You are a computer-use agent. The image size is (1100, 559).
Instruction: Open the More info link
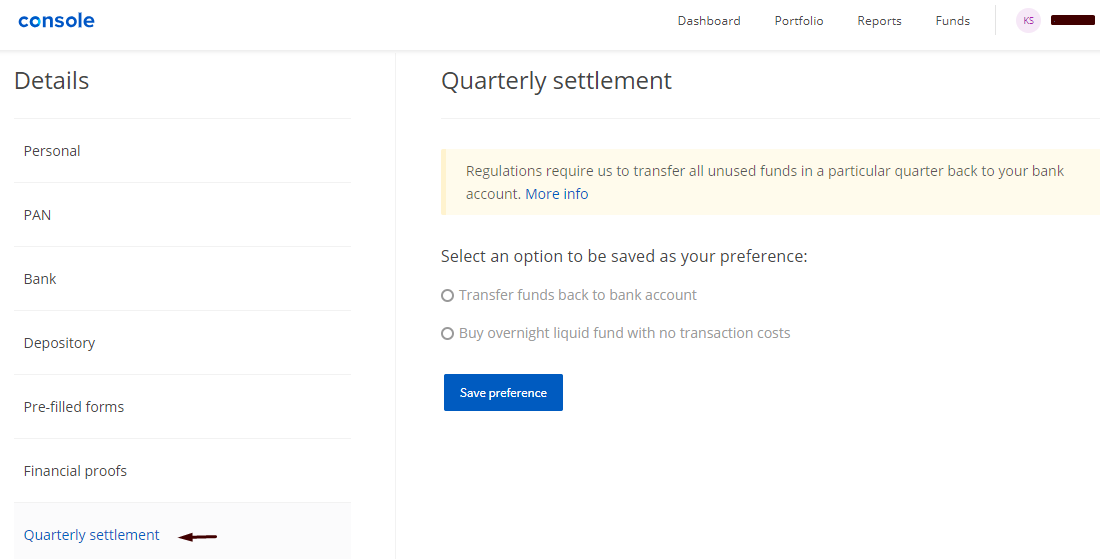[x=556, y=194]
